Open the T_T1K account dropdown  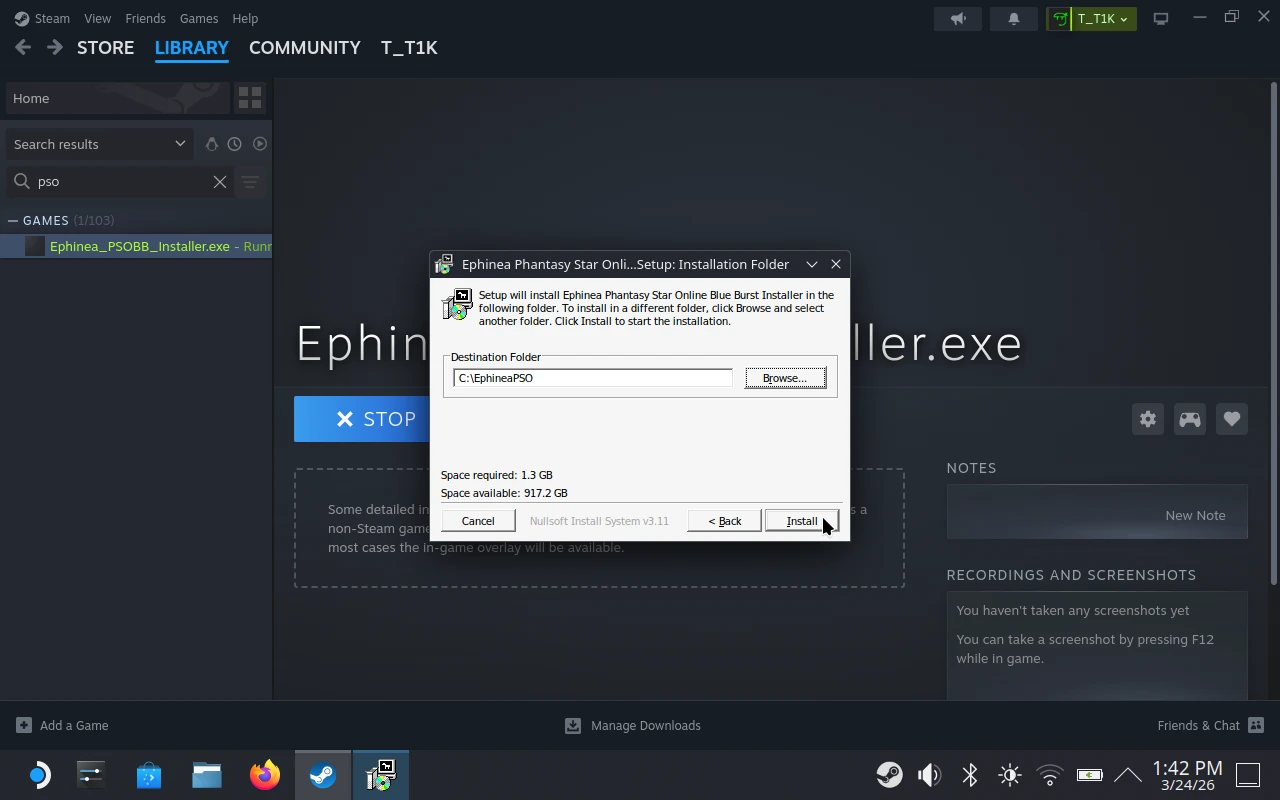1091,18
